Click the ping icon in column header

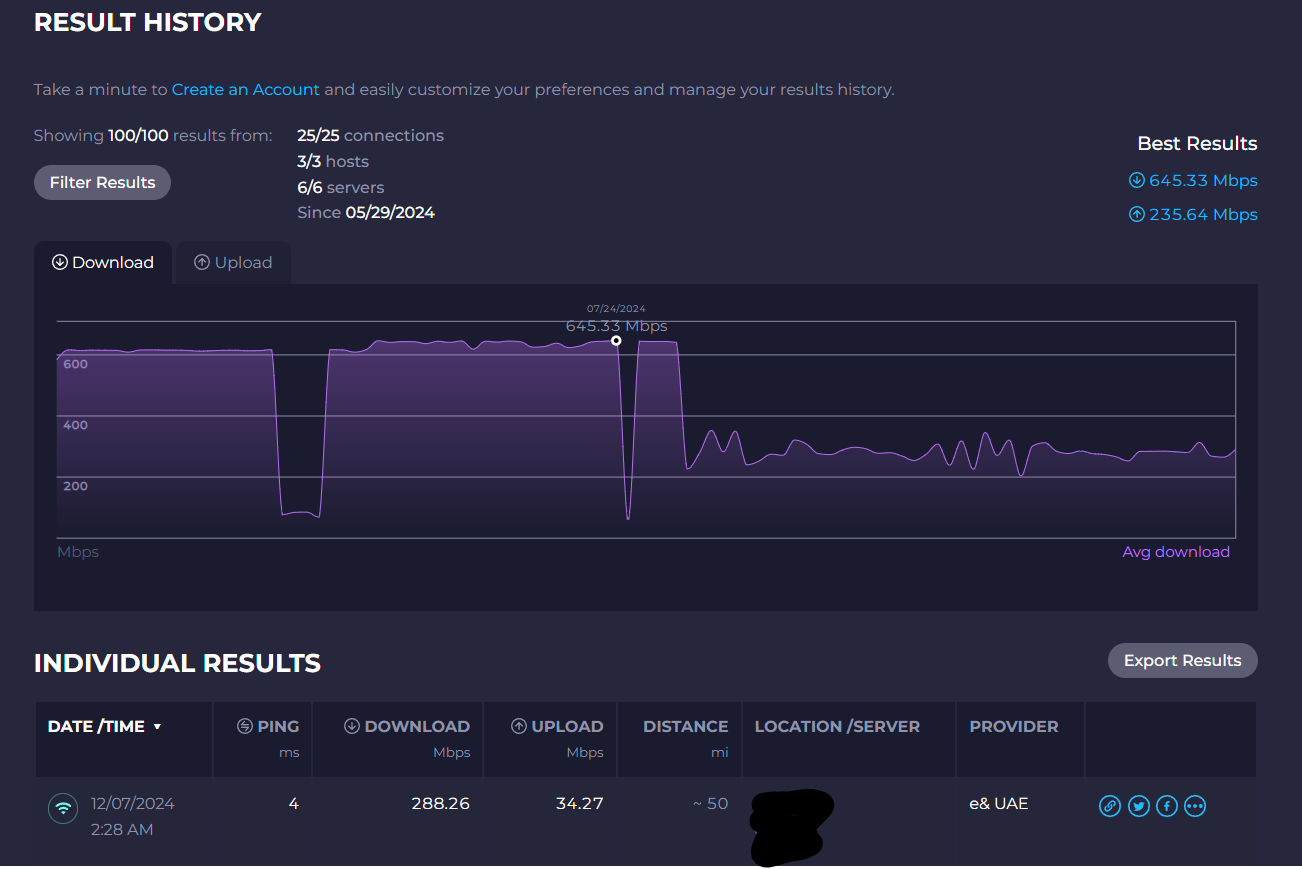click(245, 727)
